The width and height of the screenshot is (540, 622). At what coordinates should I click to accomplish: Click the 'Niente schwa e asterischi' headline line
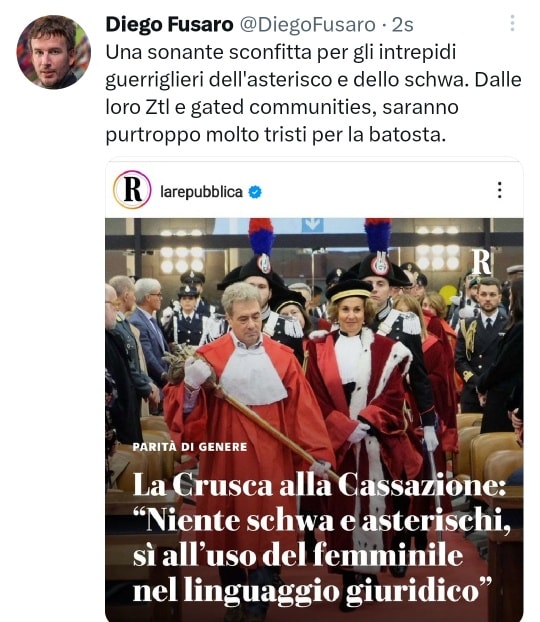[x=321, y=521]
